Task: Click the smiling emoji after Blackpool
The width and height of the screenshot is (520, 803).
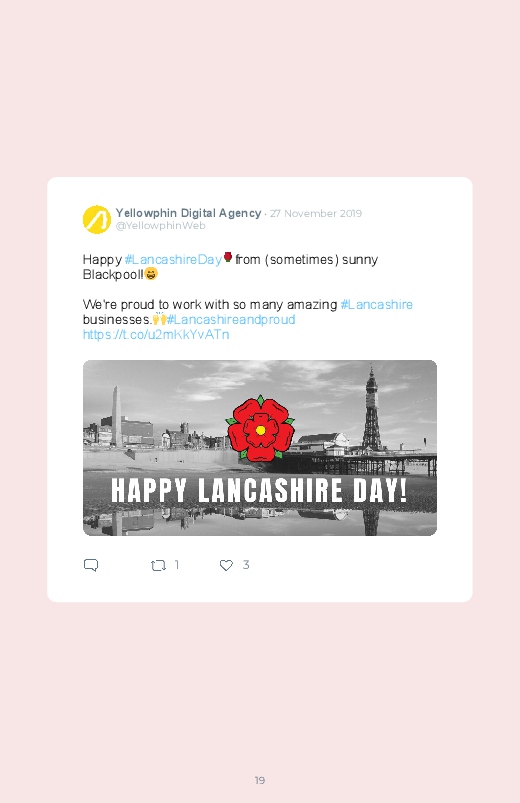Action: click(x=151, y=274)
